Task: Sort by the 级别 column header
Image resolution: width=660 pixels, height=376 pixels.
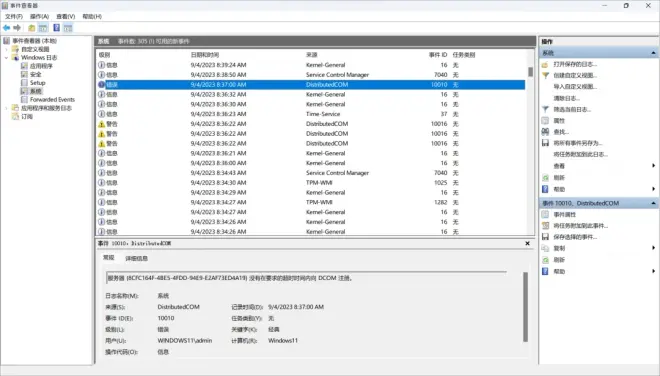Action: tap(104, 55)
